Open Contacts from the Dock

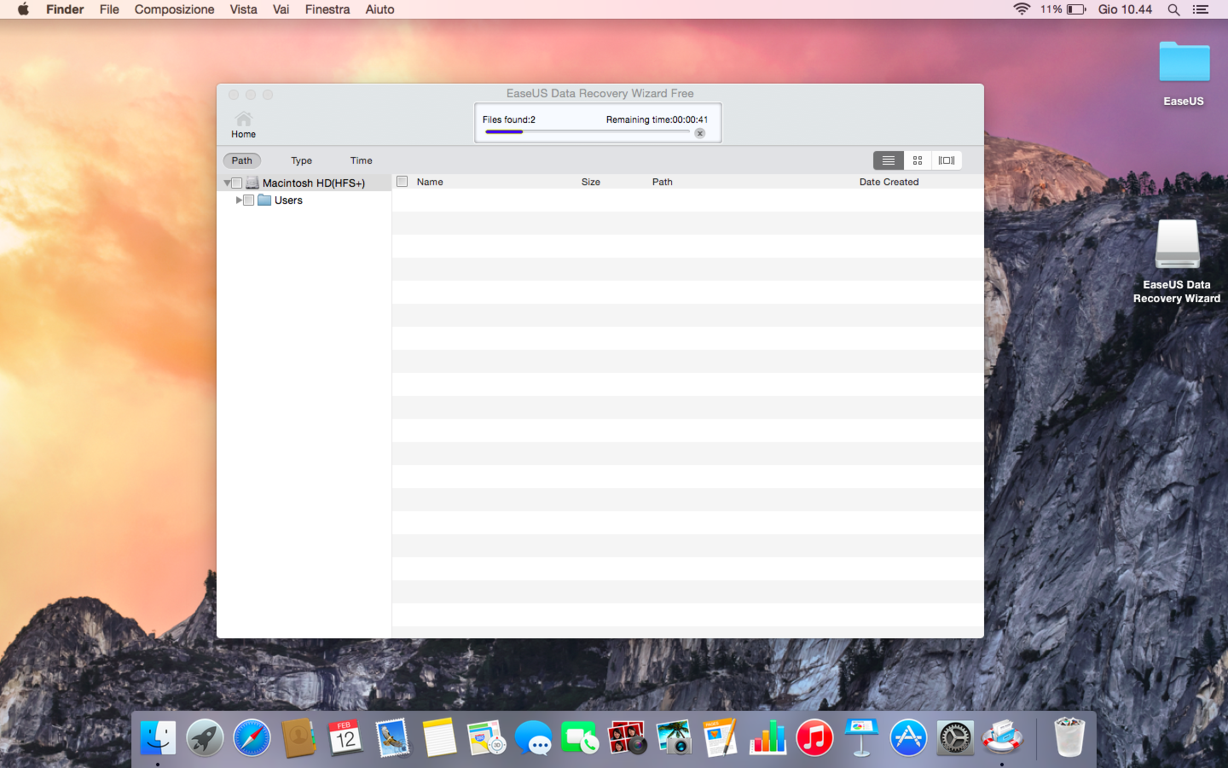click(298, 738)
